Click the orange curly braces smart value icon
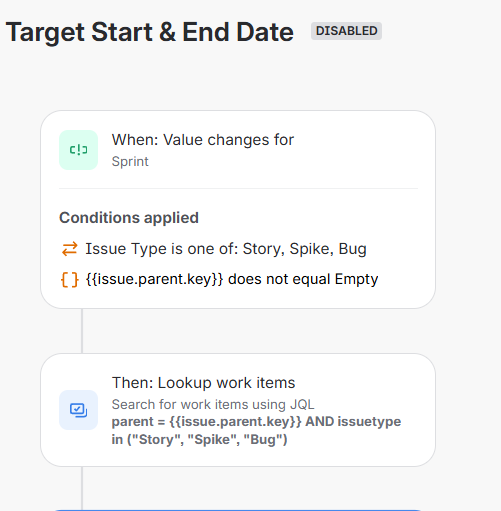501x511 pixels. 69,279
